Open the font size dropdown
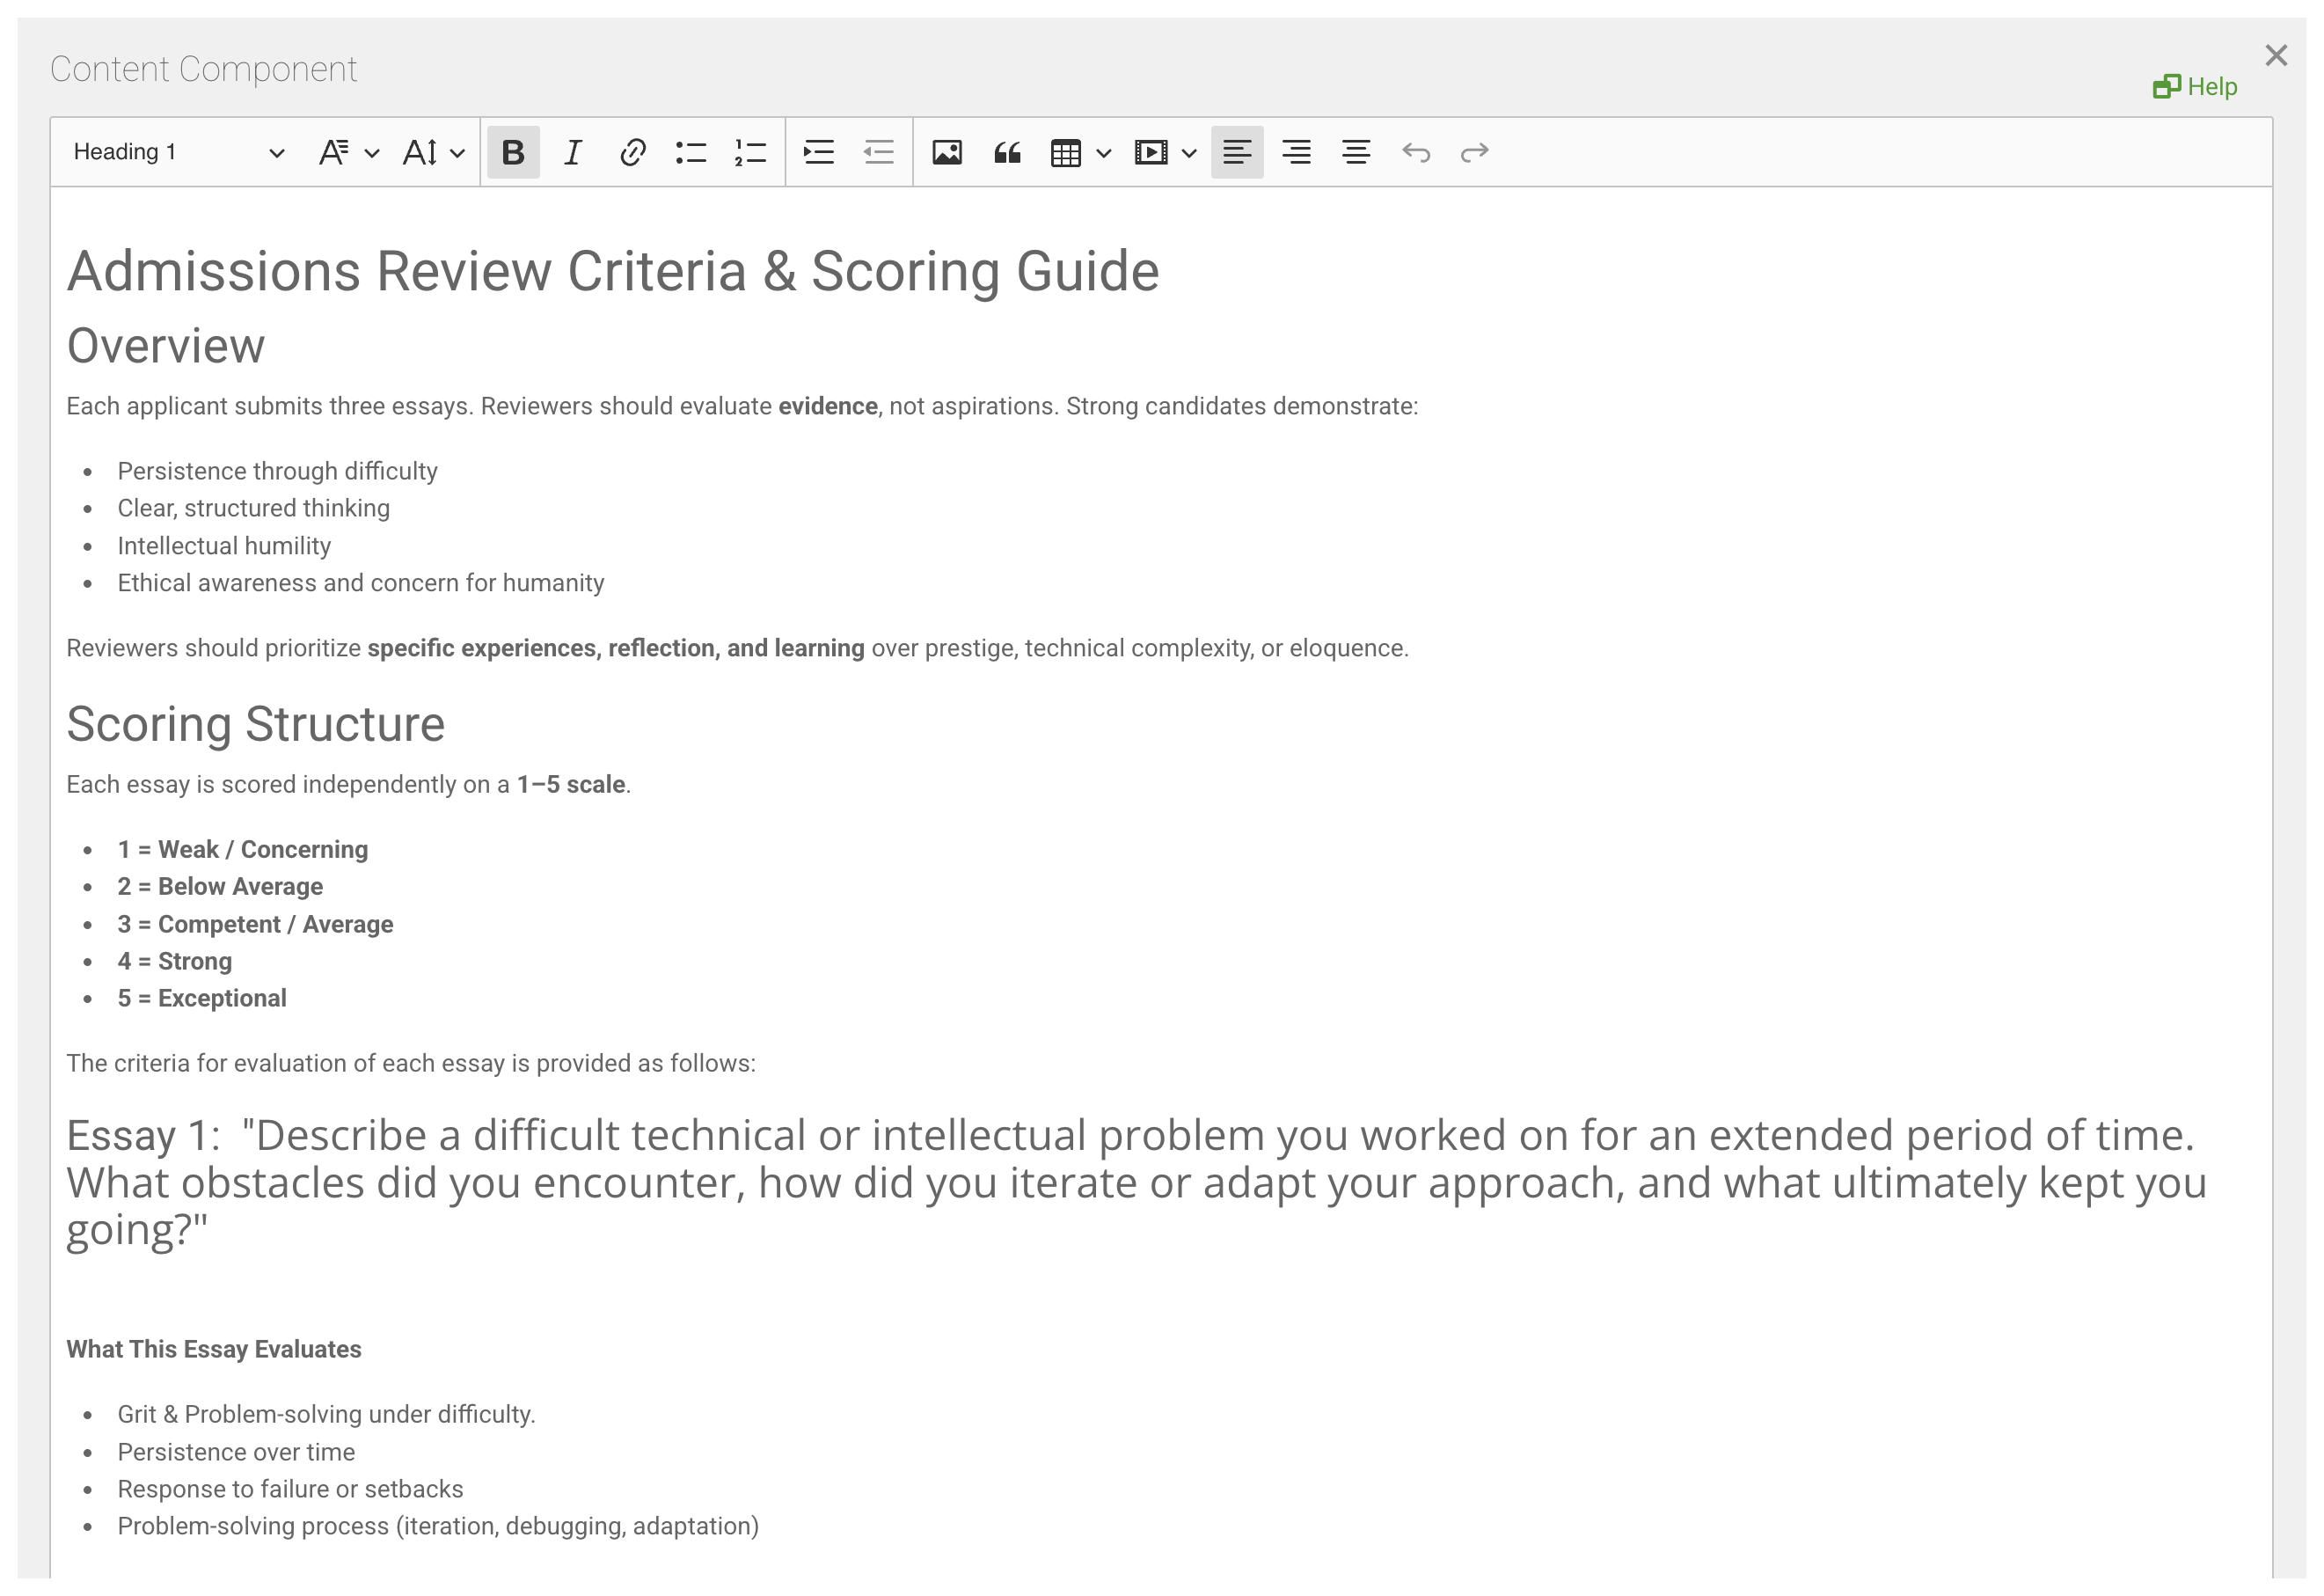 click(x=434, y=152)
